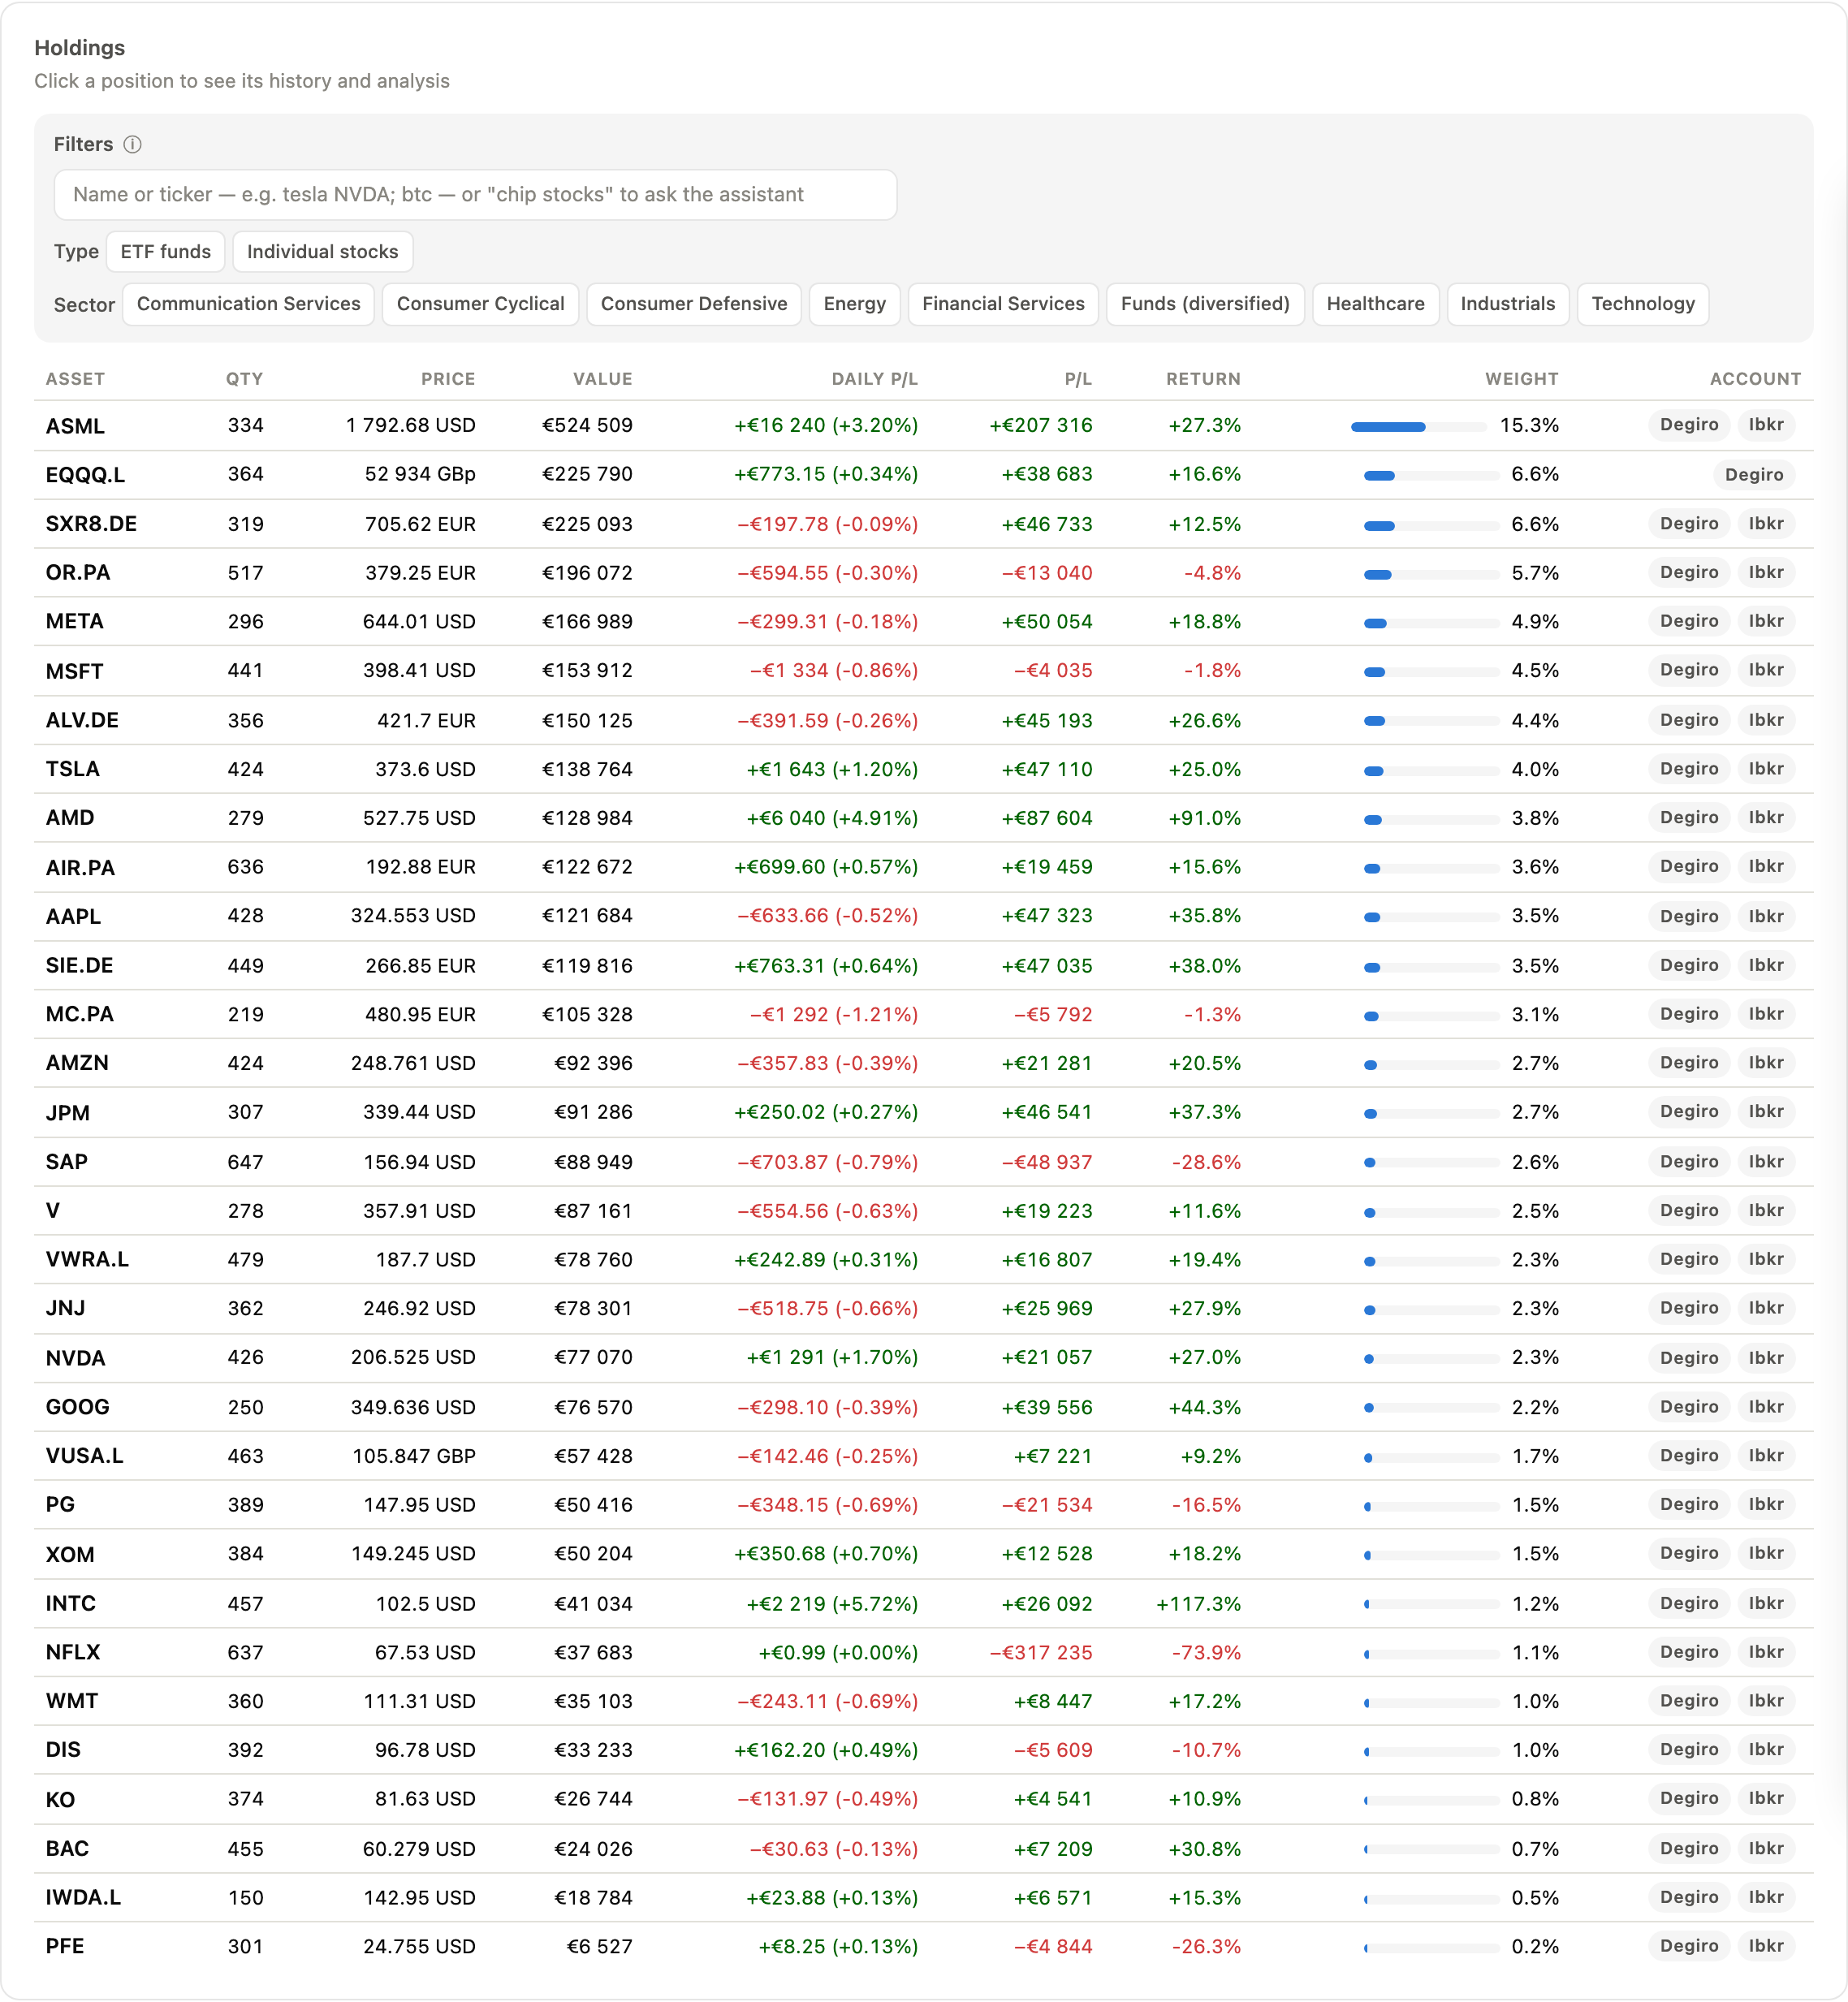Click INTC return value +117.3%
The height and width of the screenshot is (2002, 1848).
coord(1198,1603)
